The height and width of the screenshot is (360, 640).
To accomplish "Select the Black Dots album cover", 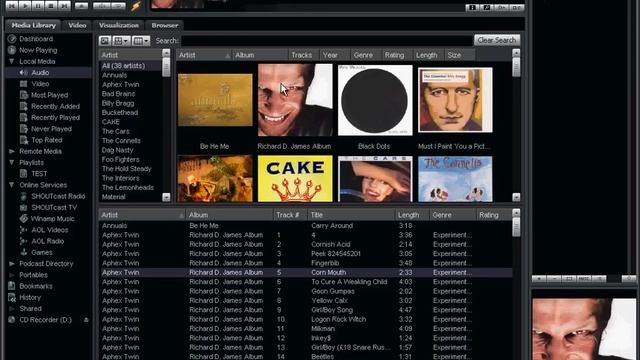I will 375,100.
